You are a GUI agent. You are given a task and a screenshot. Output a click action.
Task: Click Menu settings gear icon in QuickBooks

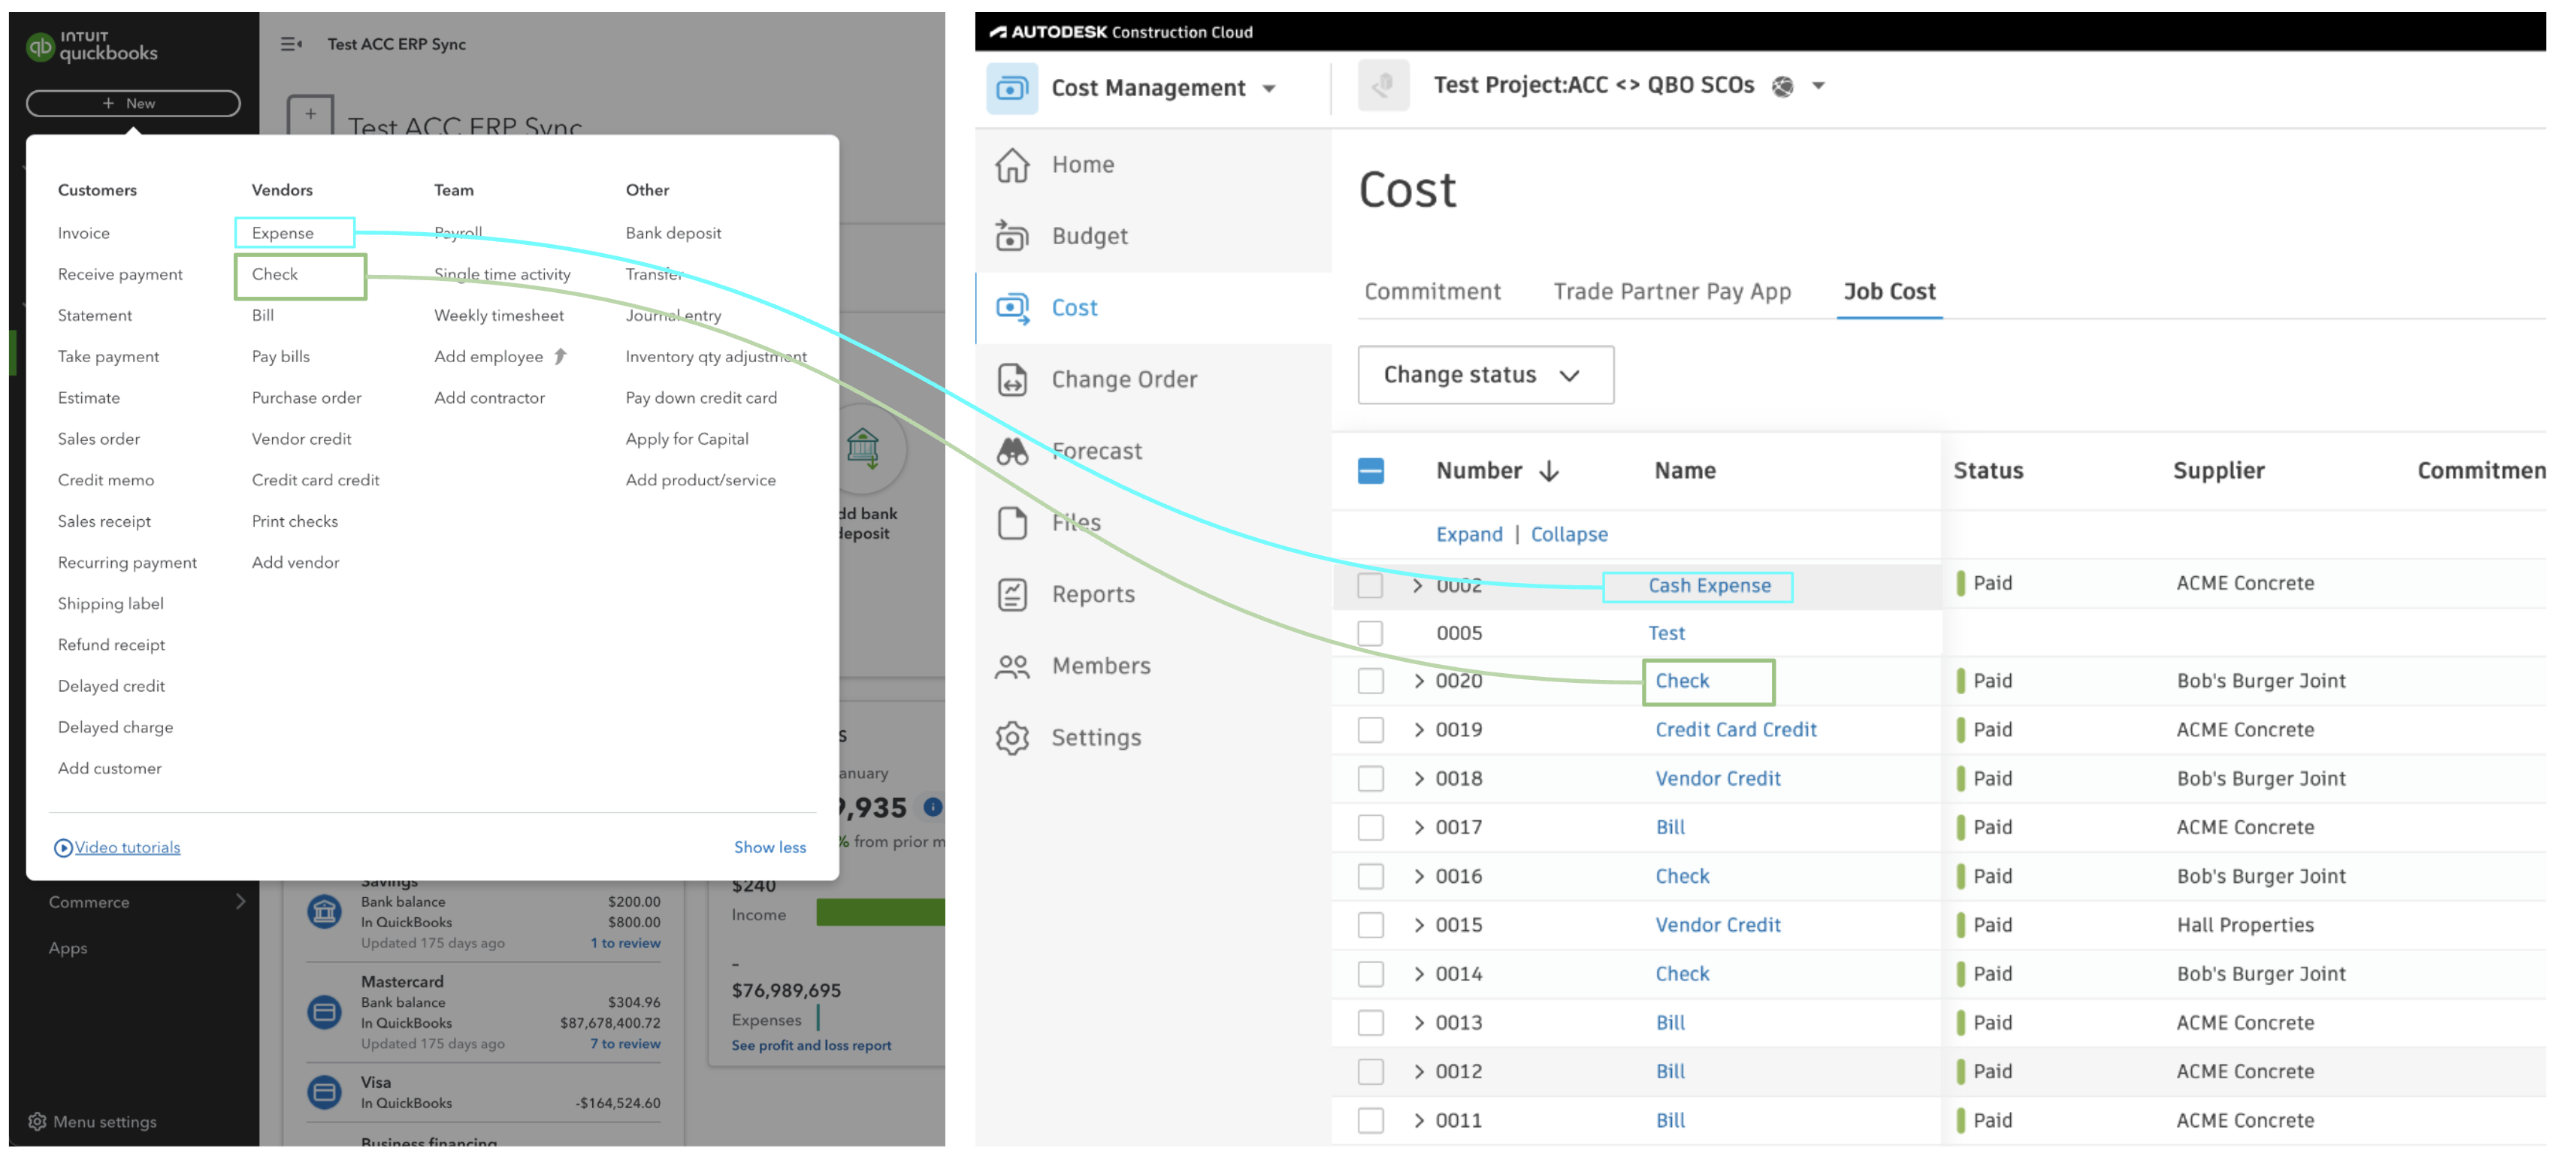(x=38, y=1121)
